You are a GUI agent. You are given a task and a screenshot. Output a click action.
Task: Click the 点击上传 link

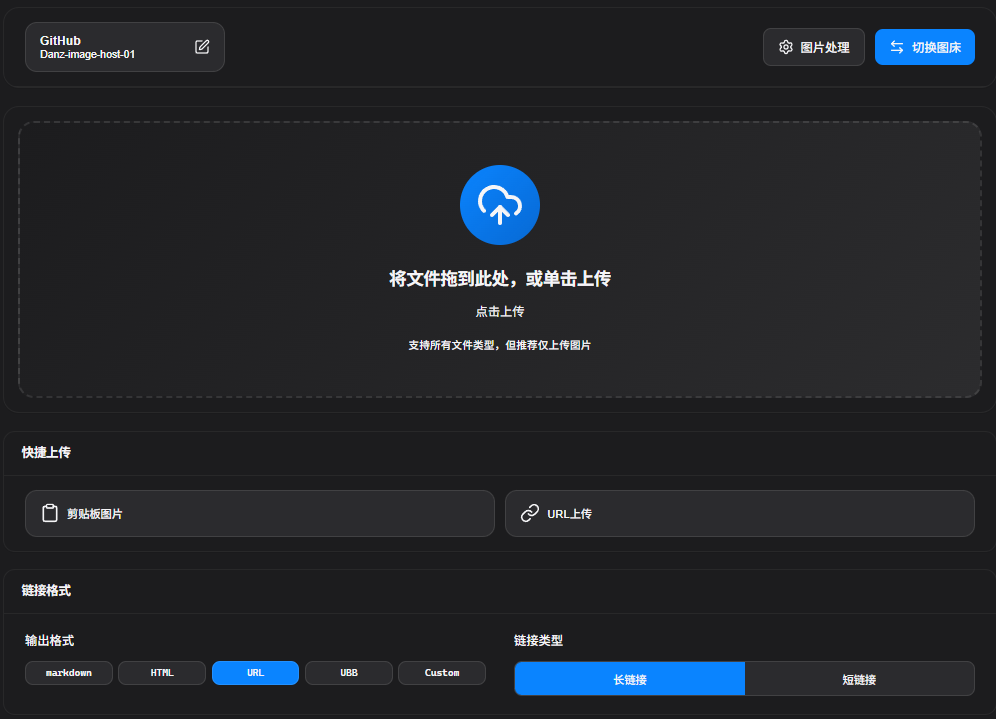tap(499, 311)
